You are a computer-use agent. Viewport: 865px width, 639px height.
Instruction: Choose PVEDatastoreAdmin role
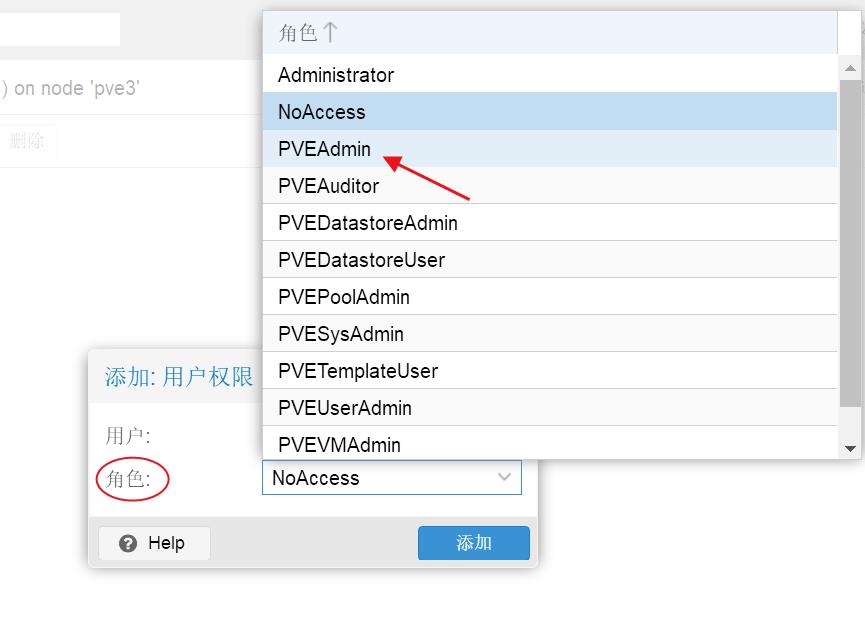[x=549, y=222]
